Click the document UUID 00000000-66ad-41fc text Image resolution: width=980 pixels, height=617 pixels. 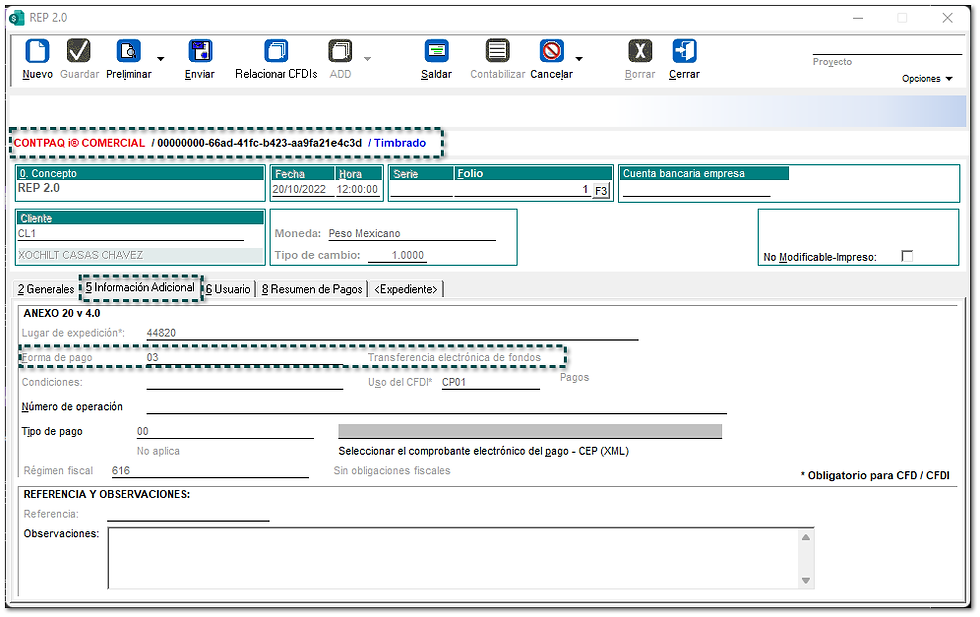coord(259,143)
